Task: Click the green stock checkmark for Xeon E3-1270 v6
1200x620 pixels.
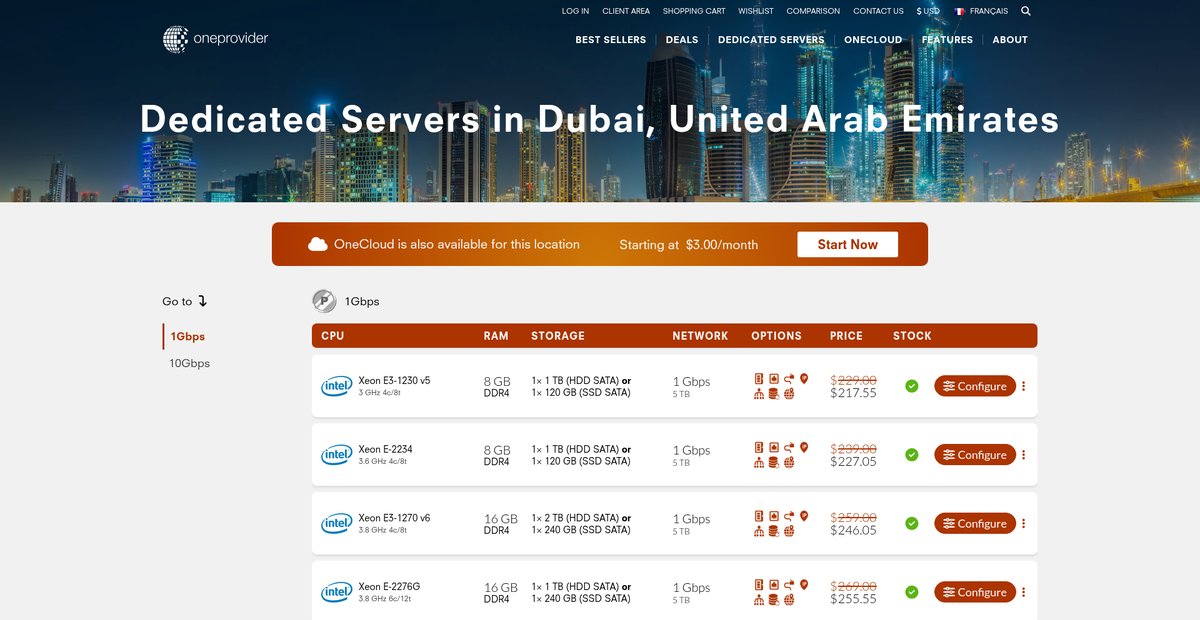Action: (912, 523)
